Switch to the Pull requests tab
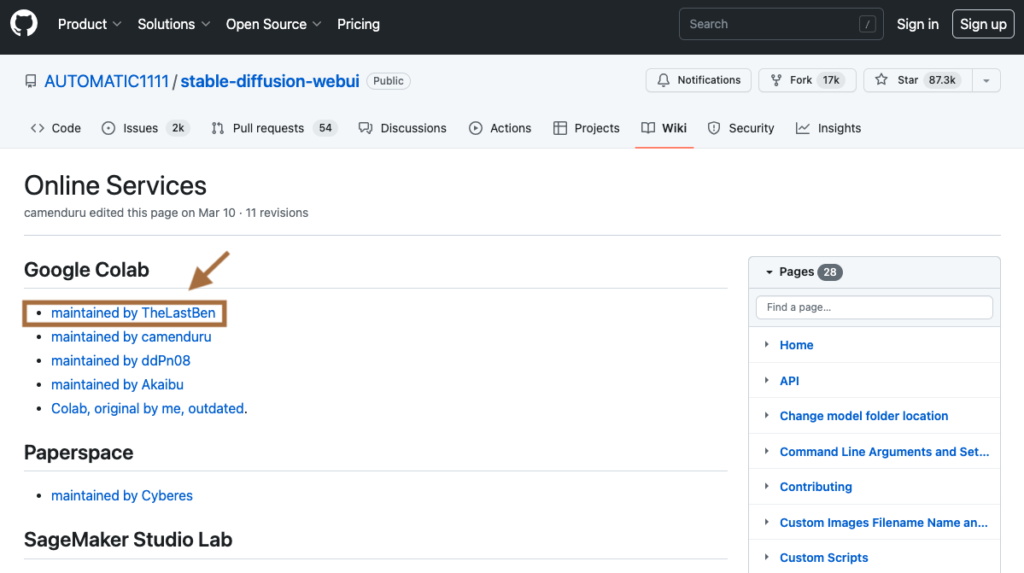The image size is (1024, 573). click(x=273, y=128)
